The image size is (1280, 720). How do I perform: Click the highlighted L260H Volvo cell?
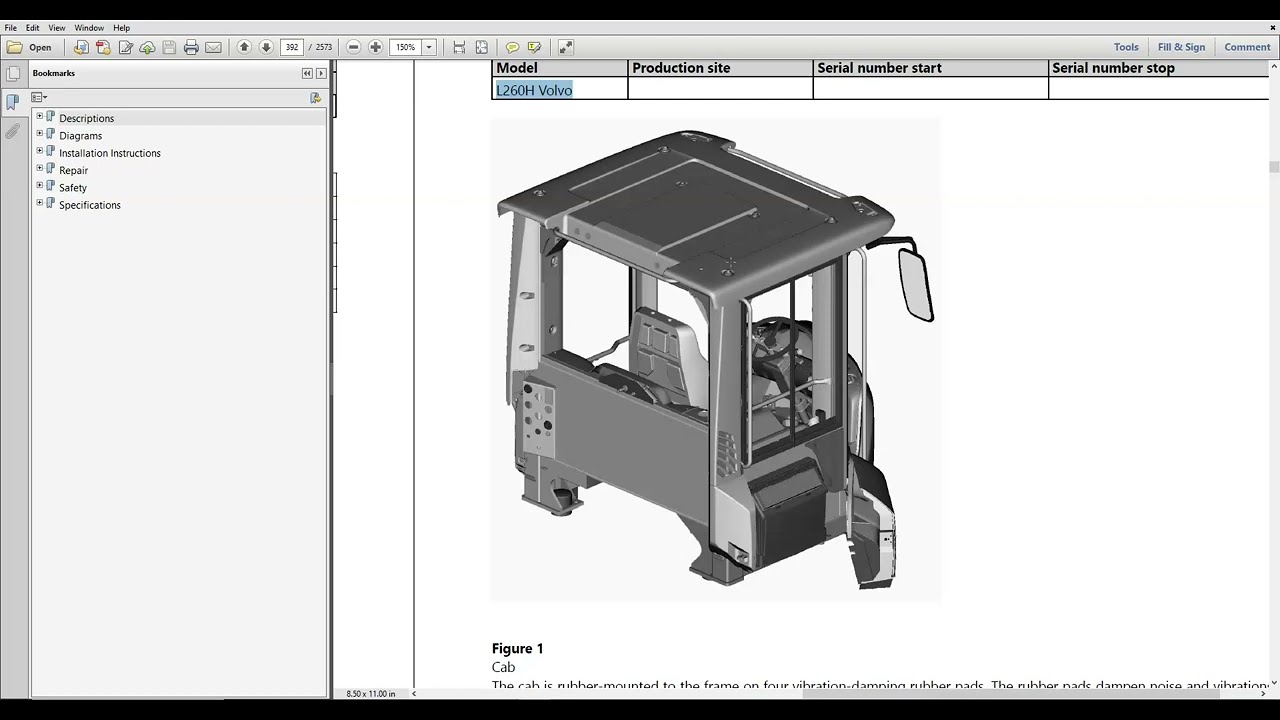(x=534, y=90)
